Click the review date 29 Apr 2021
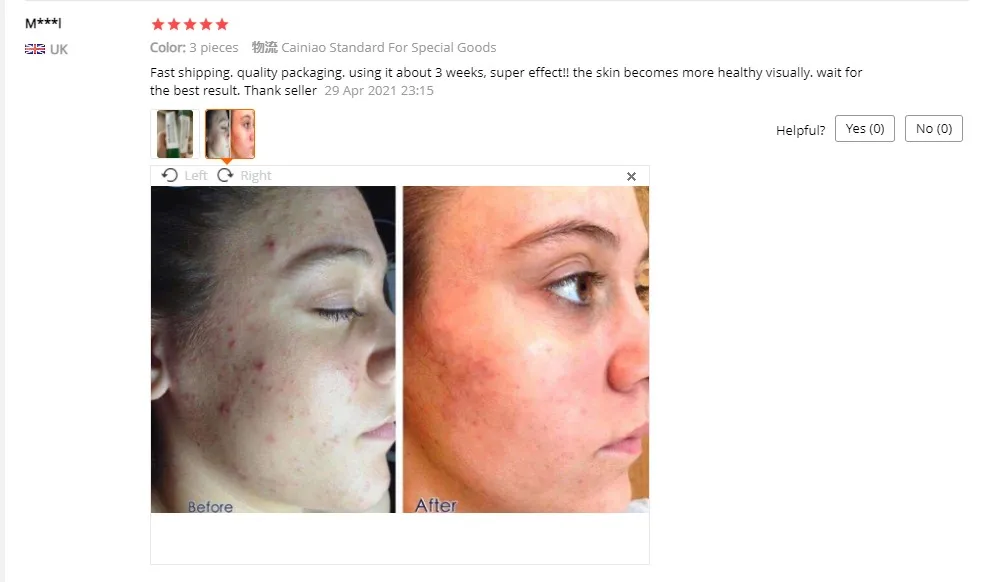 pos(379,90)
